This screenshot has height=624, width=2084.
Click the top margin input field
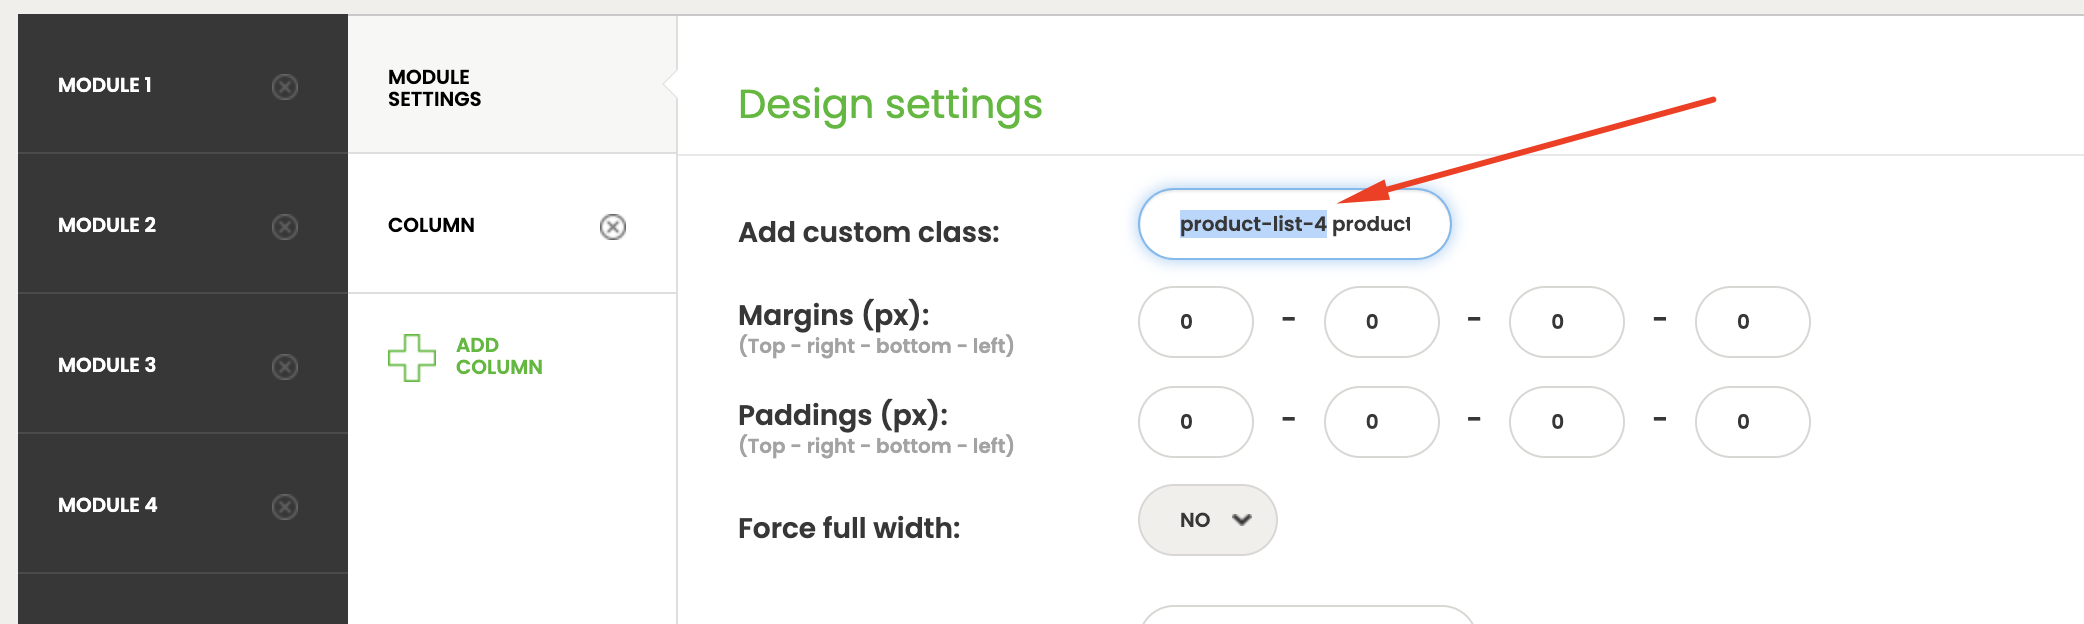tap(1195, 322)
